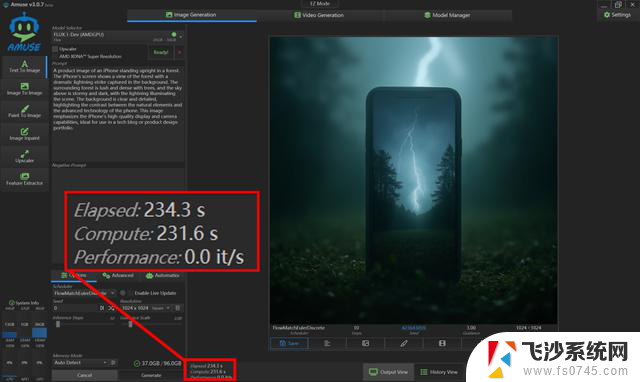Switch to Image Inpaint mode
Viewport: 640px width, 382px height.
pos(24,134)
